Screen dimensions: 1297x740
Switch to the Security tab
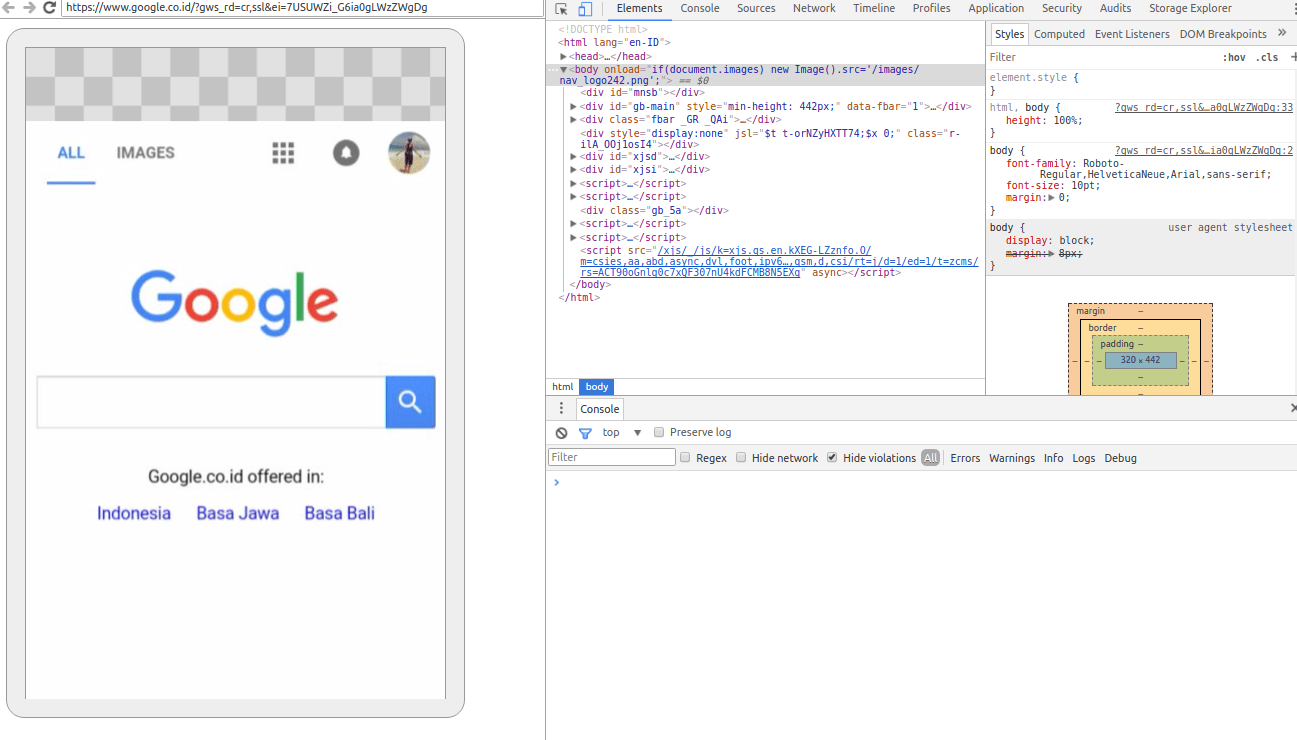(1062, 9)
